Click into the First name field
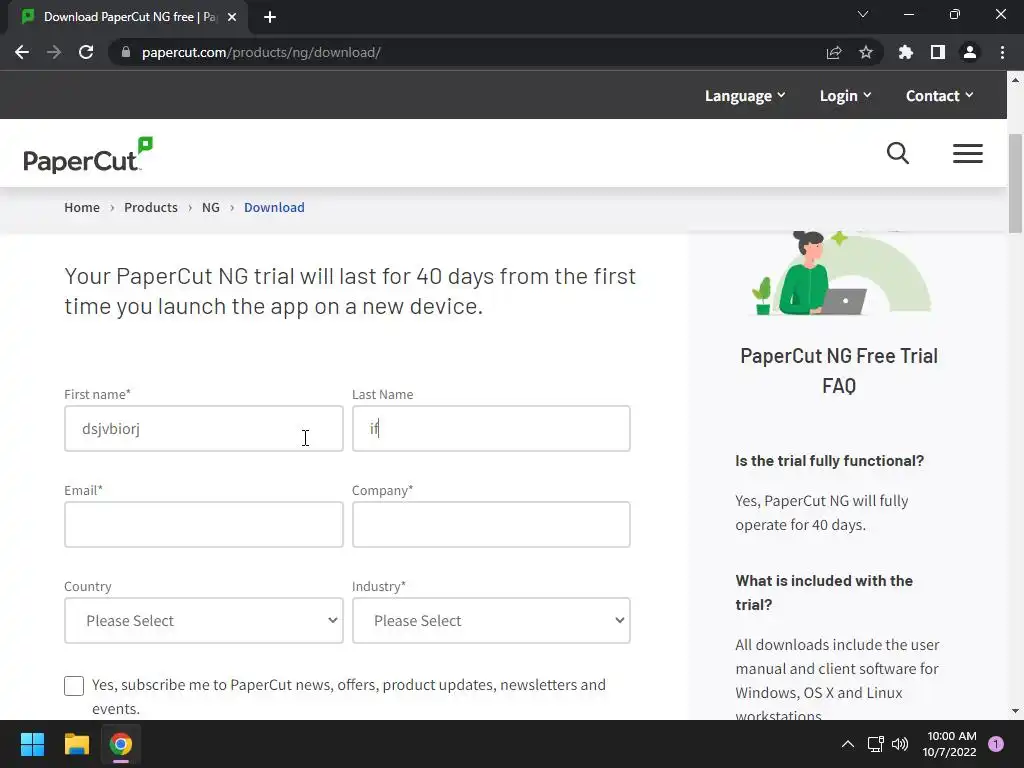Image resolution: width=1024 pixels, height=768 pixels. 204,428
